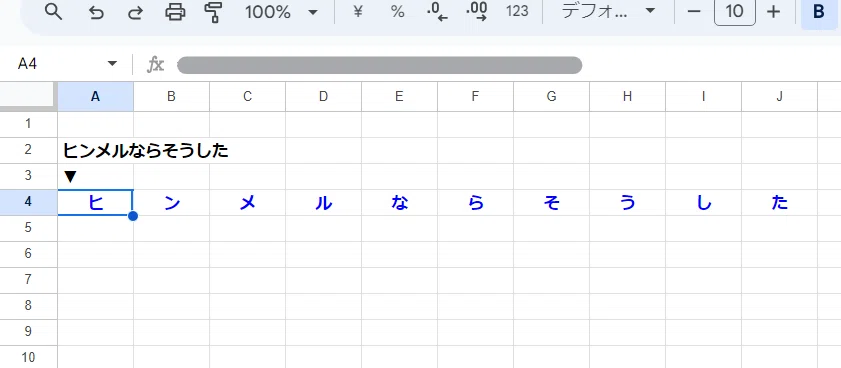This screenshot has width=841, height=368.
Task: Increase decimal places
Action: coord(476,11)
